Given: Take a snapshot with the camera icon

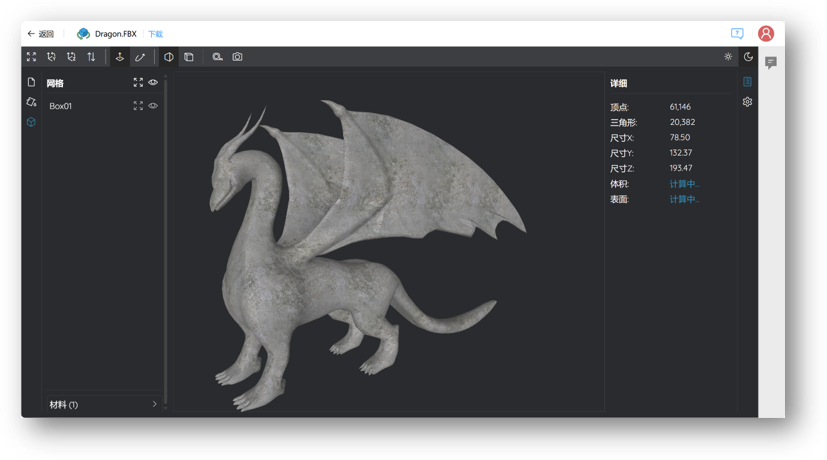Looking at the screenshot, I should 237,57.
